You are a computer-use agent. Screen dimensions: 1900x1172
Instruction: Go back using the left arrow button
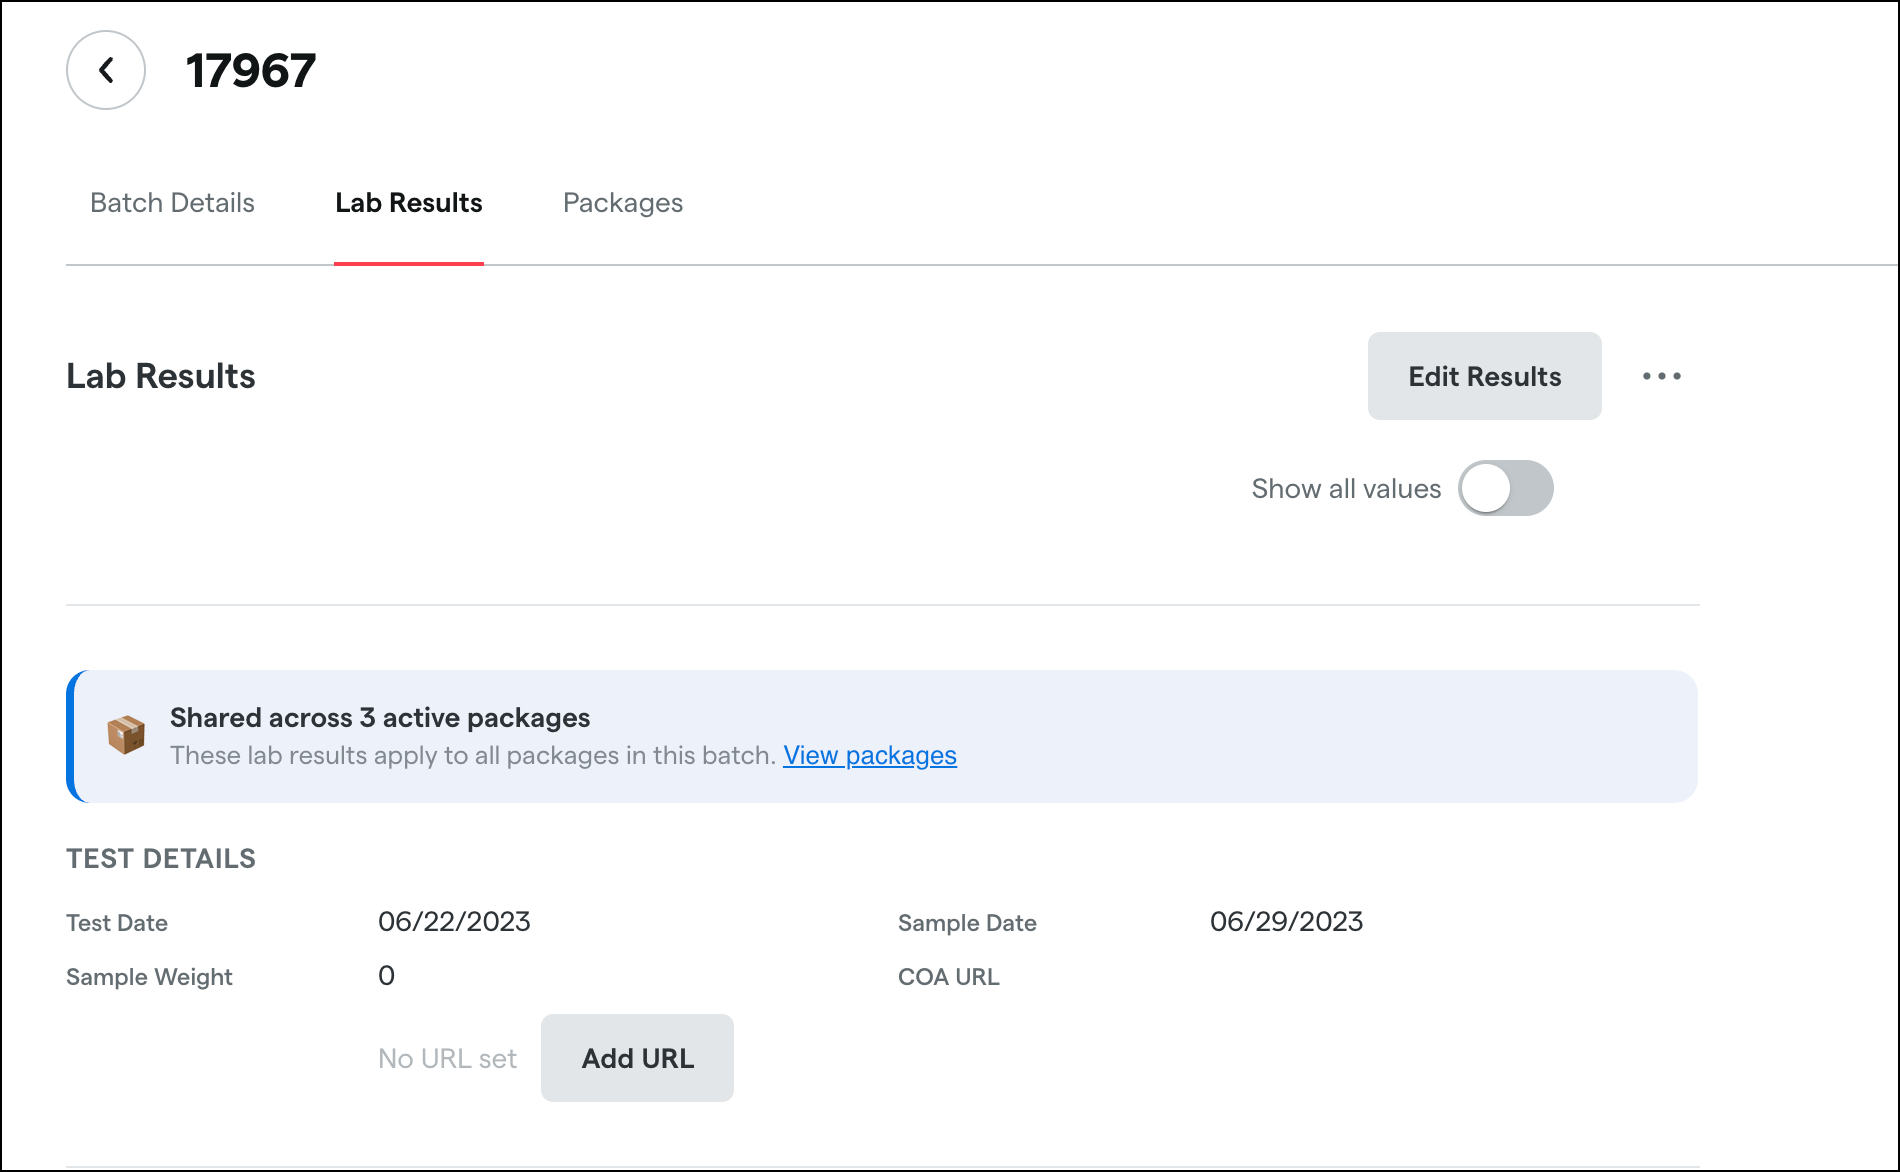106,70
